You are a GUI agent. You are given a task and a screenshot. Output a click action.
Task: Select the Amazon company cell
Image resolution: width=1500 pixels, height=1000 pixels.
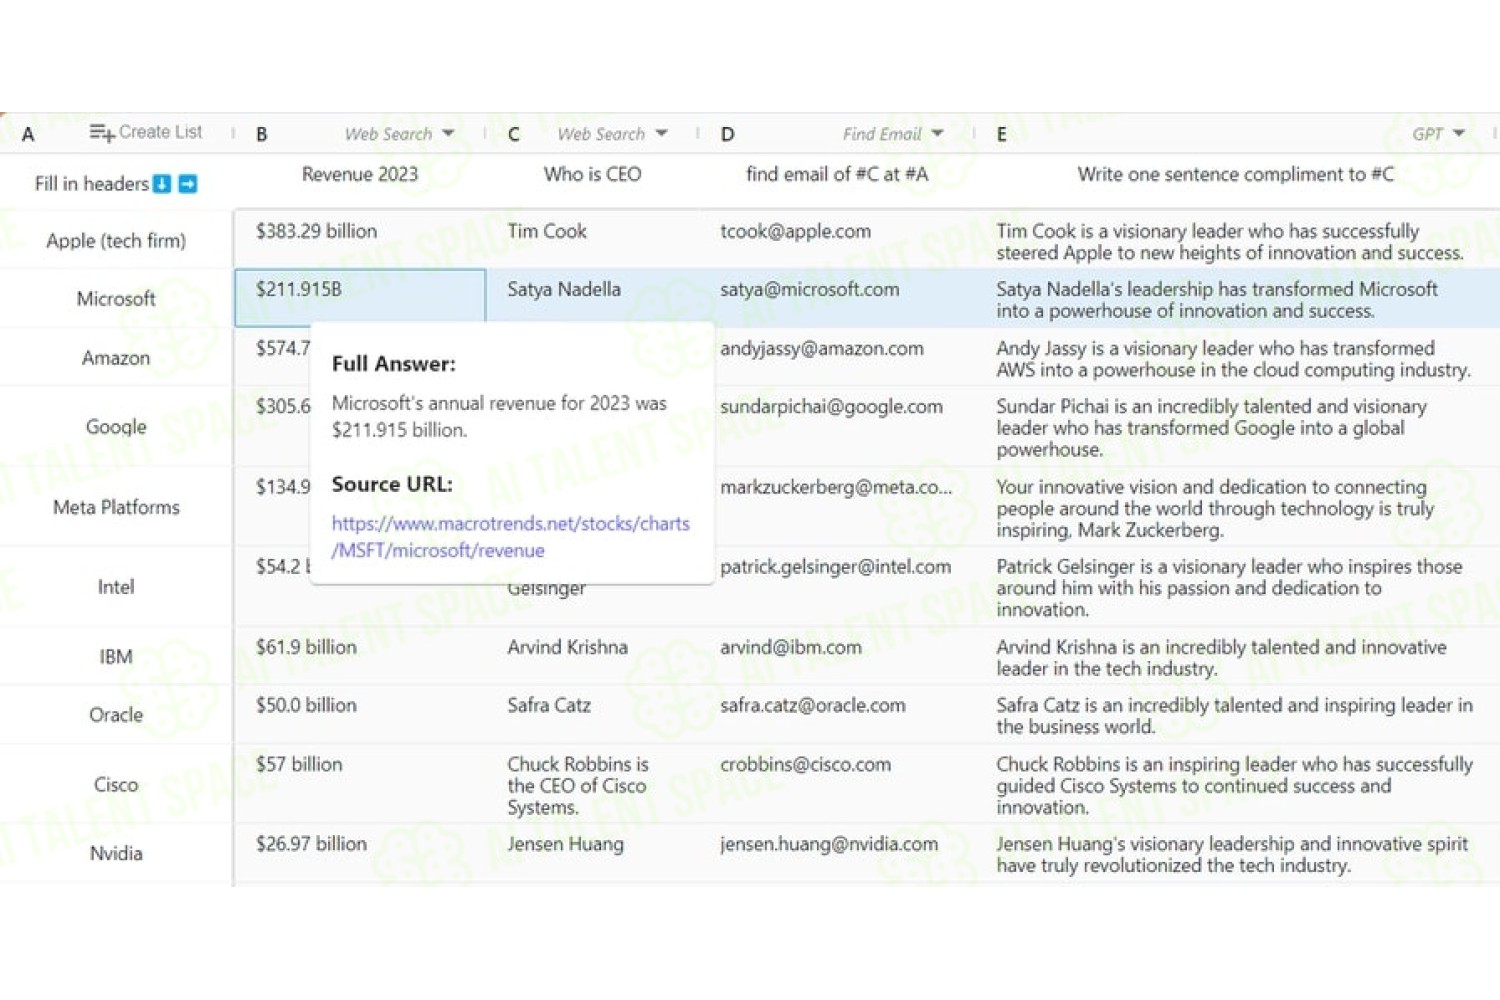(x=116, y=358)
